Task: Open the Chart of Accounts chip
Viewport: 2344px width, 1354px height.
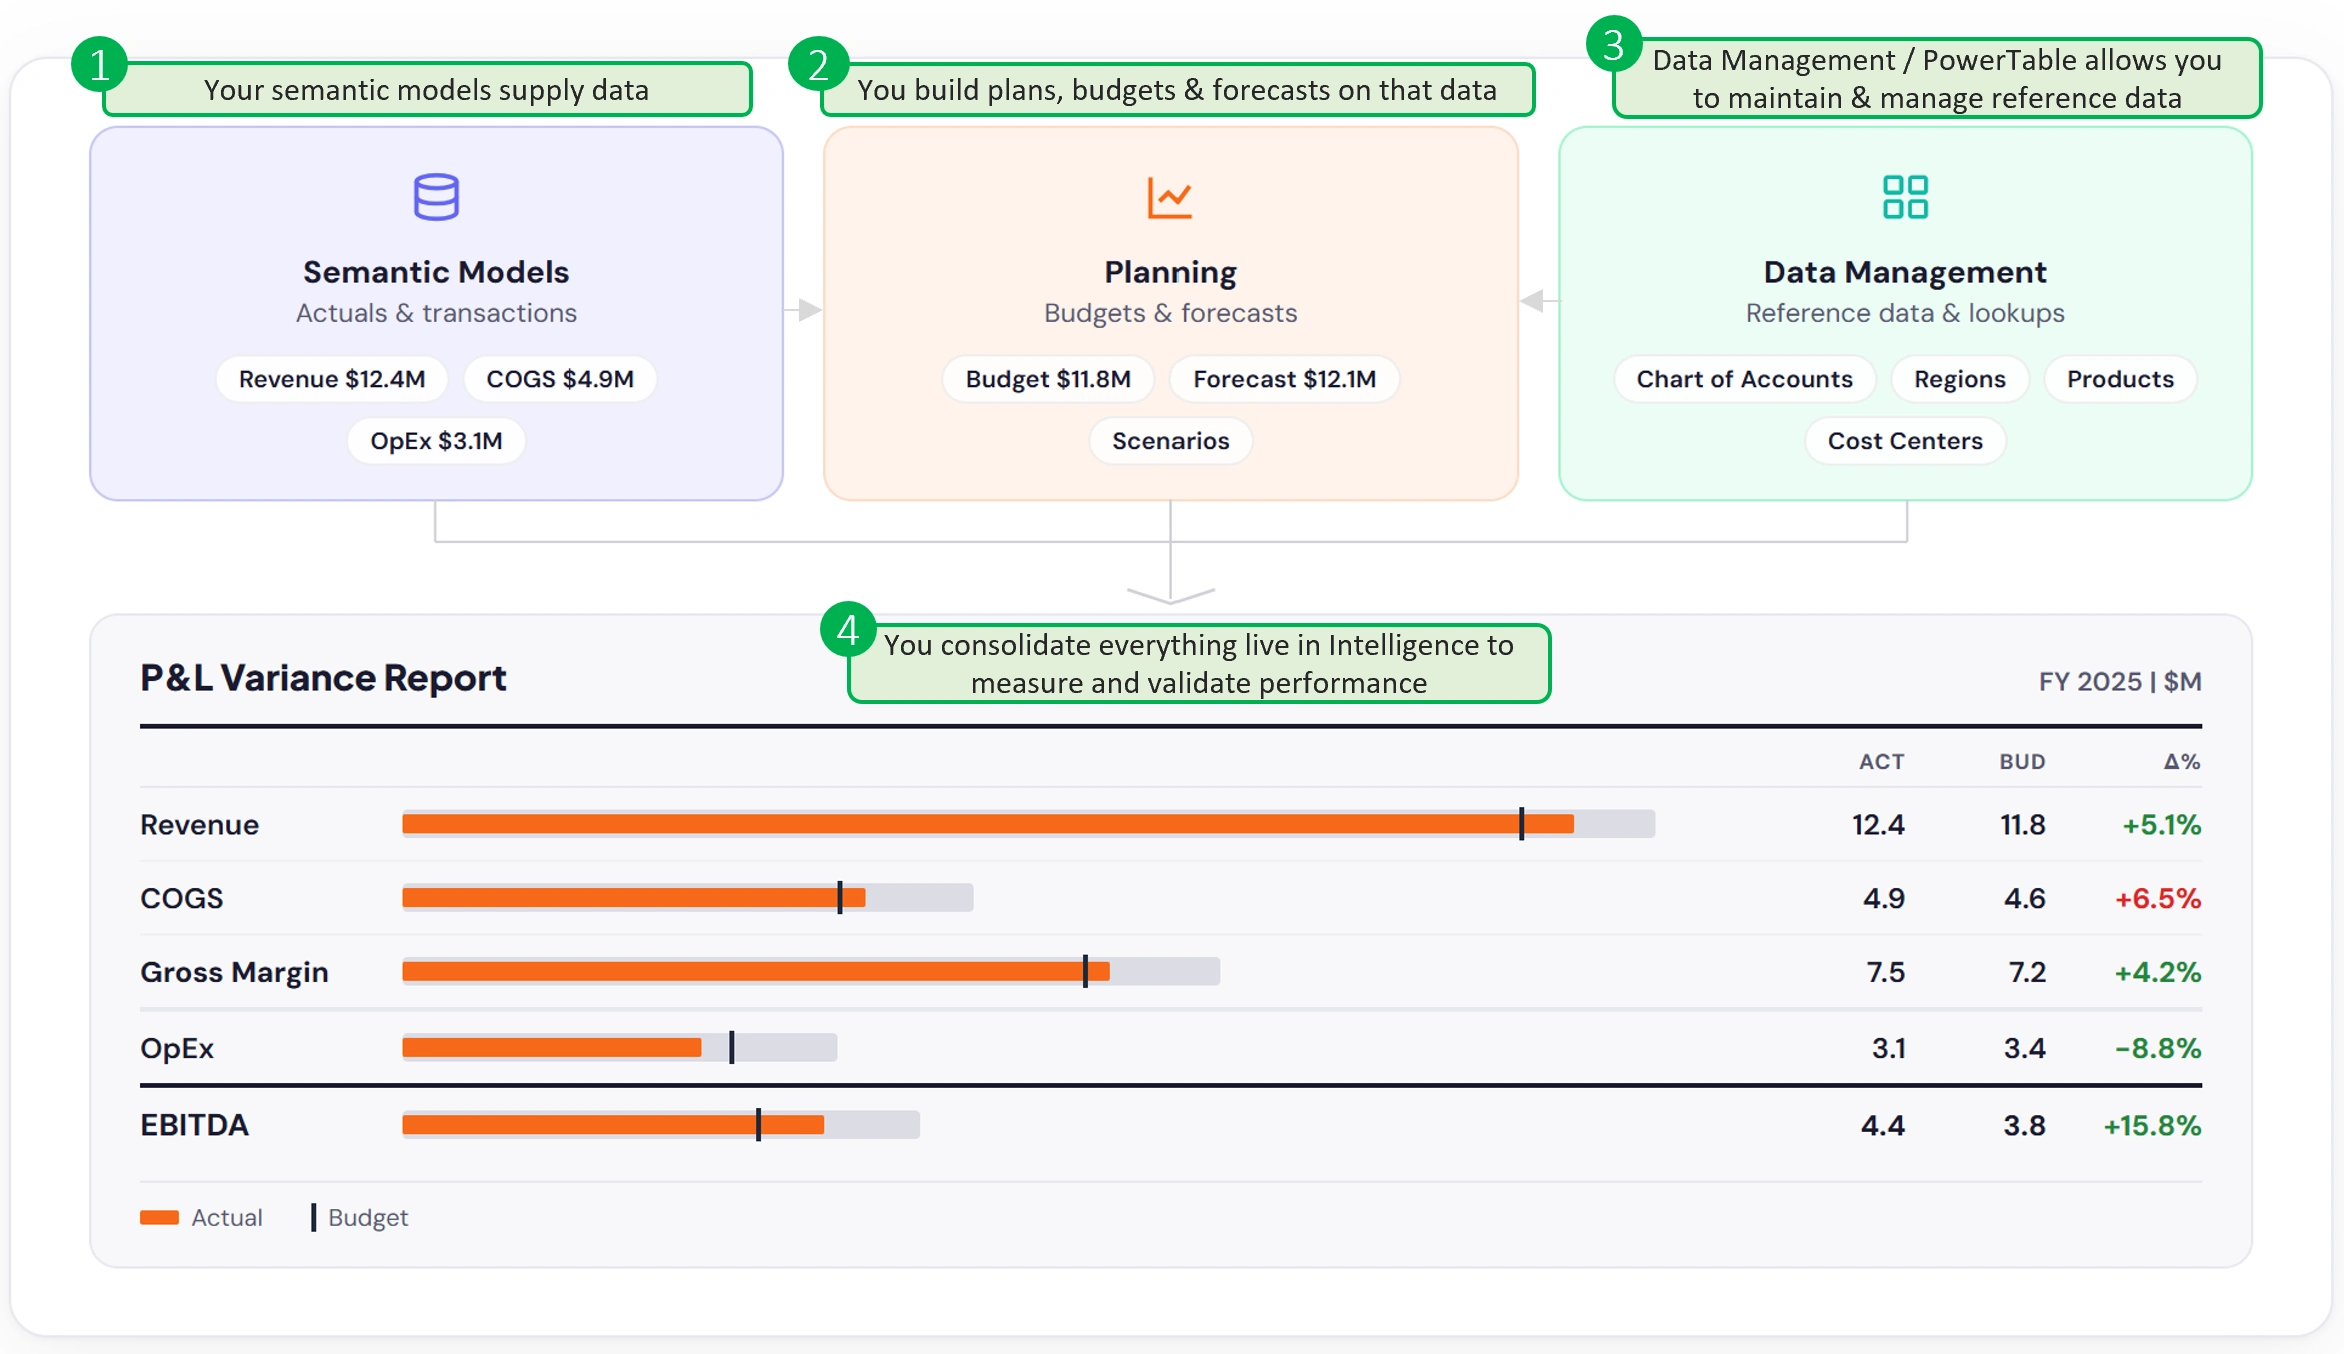Action: [x=1744, y=379]
